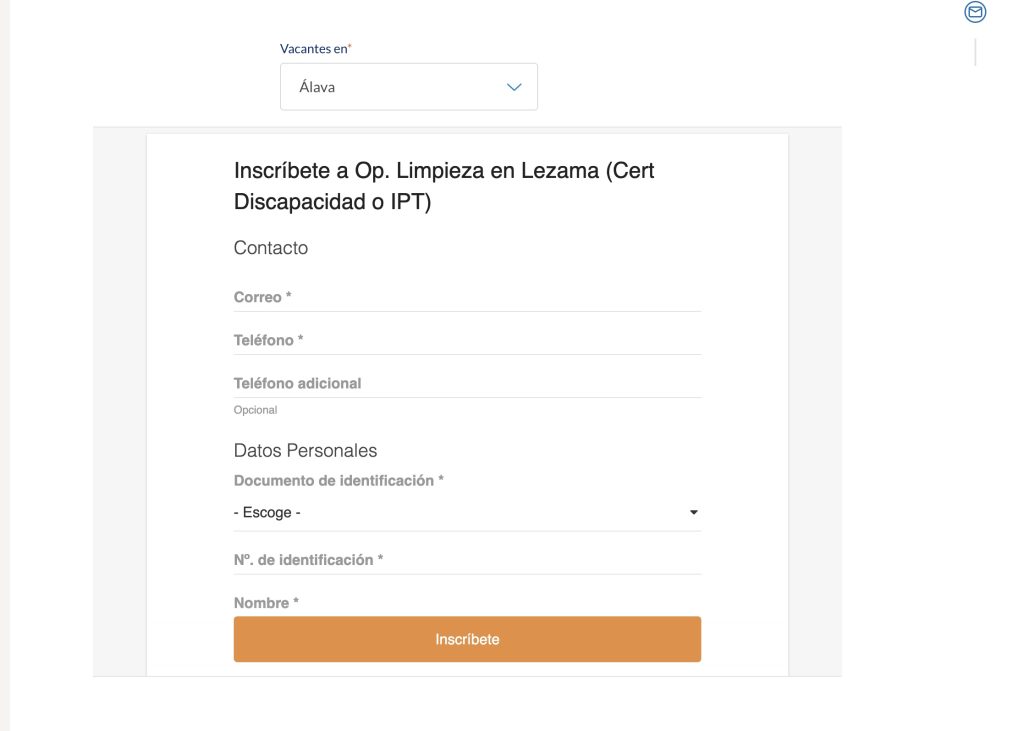The width and height of the screenshot is (1024, 731).
Task: Open the Vacantes en province dropdown
Action: click(408, 87)
